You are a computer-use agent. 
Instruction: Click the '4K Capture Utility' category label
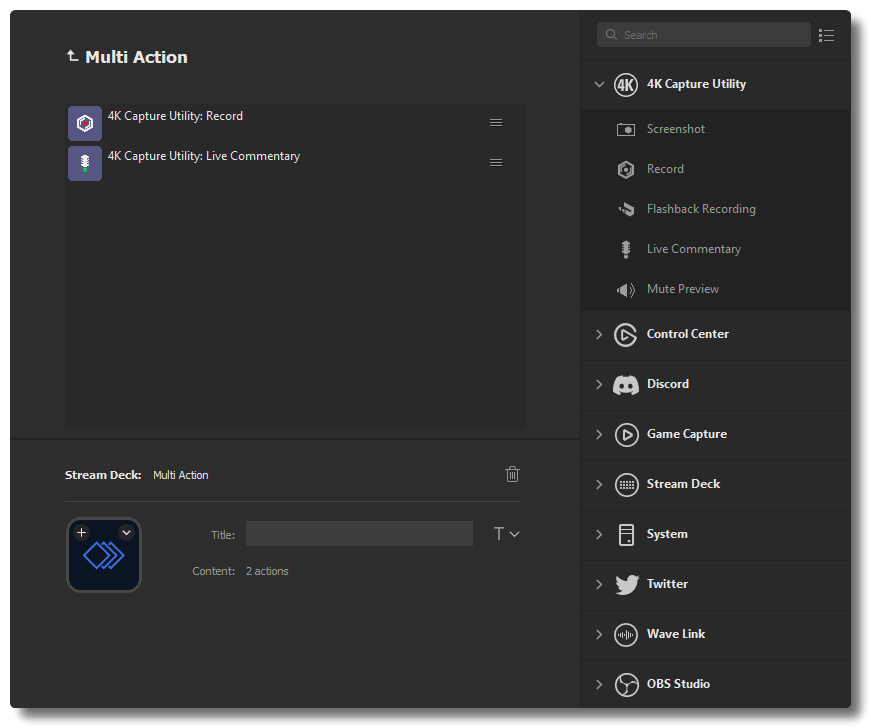pyautogui.click(x=696, y=84)
